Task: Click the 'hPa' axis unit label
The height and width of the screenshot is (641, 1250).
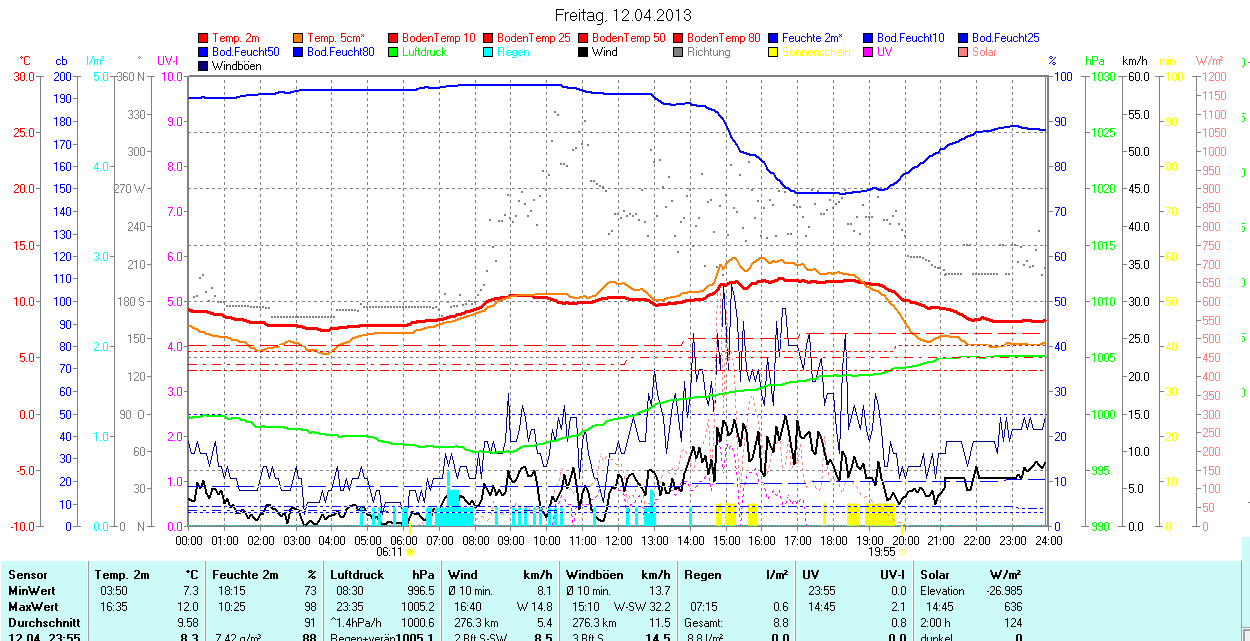Action: pyautogui.click(x=1095, y=62)
